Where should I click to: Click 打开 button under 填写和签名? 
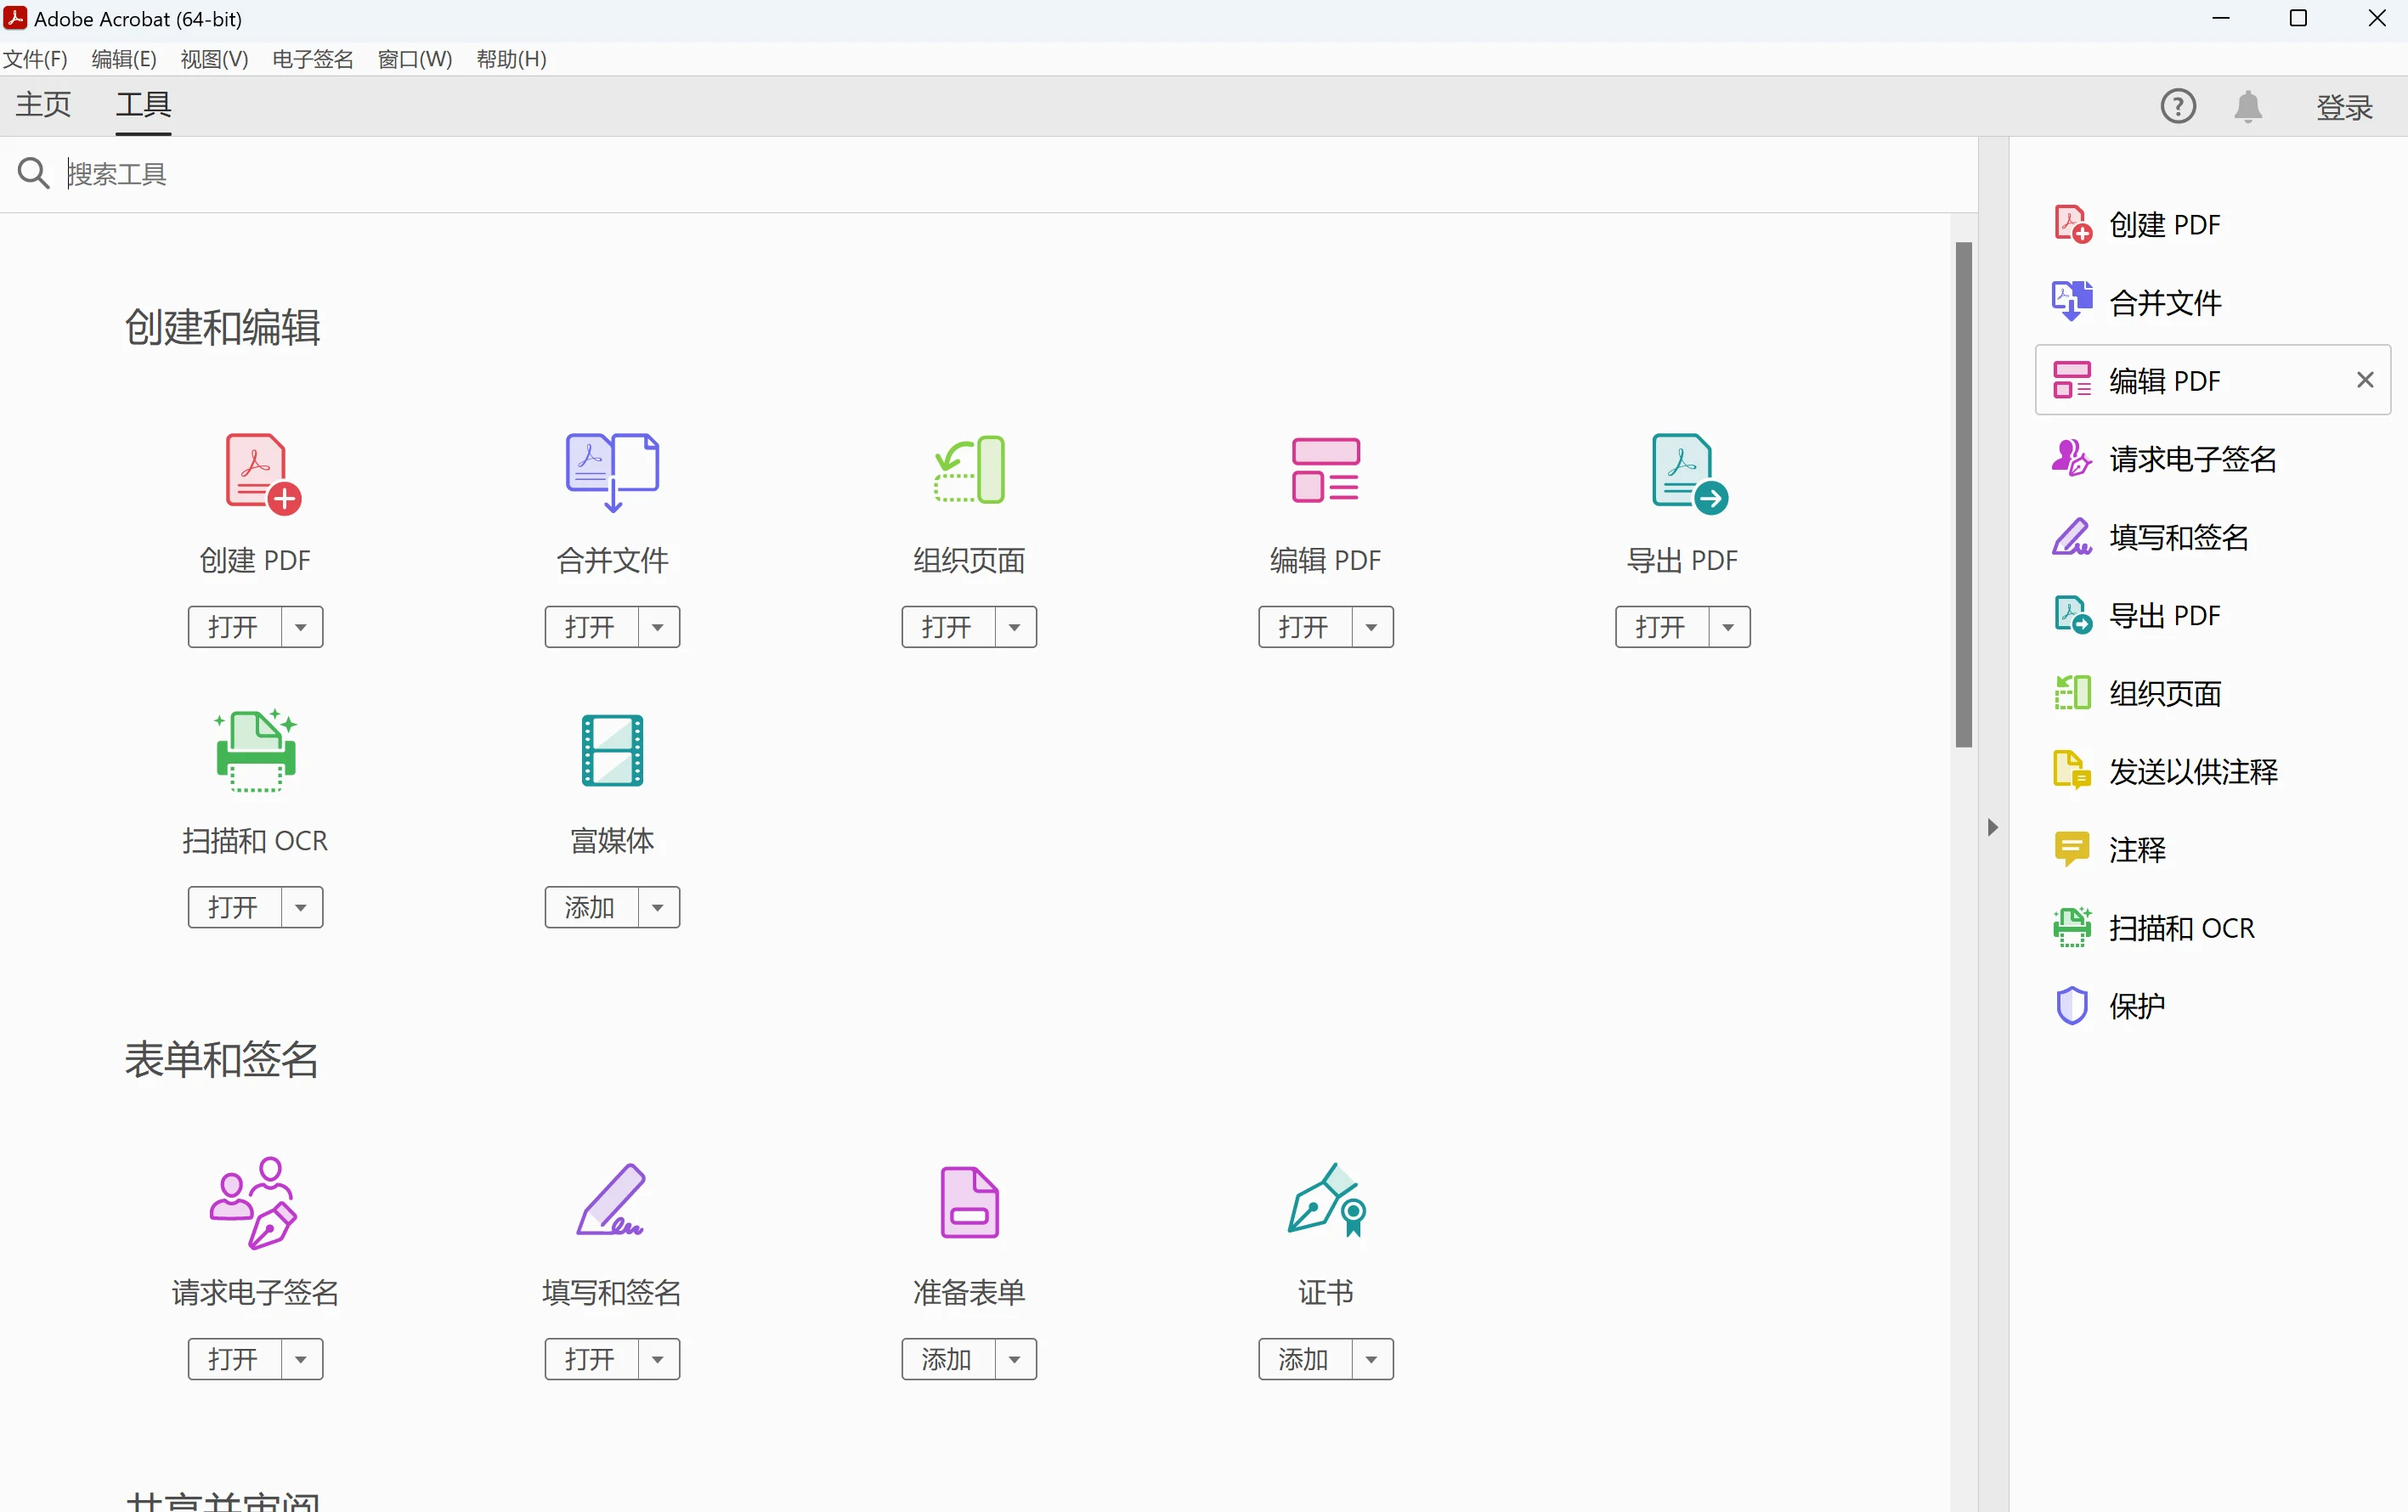(x=591, y=1359)
